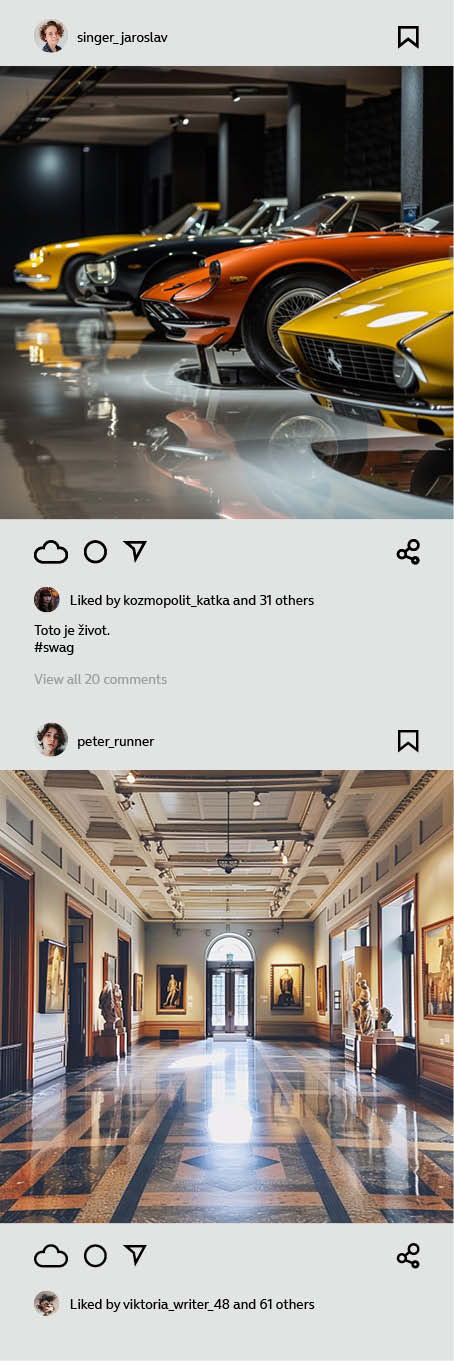Share the museum hall post
This screenshot has height=1361, width=454.
click(x=408, y=1256)
